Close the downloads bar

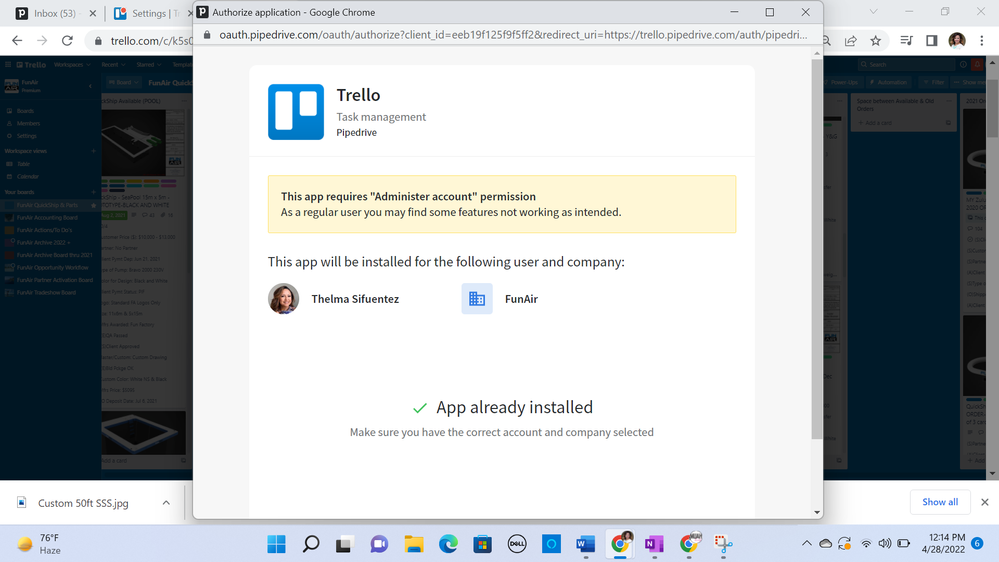(x=984, y=502)
